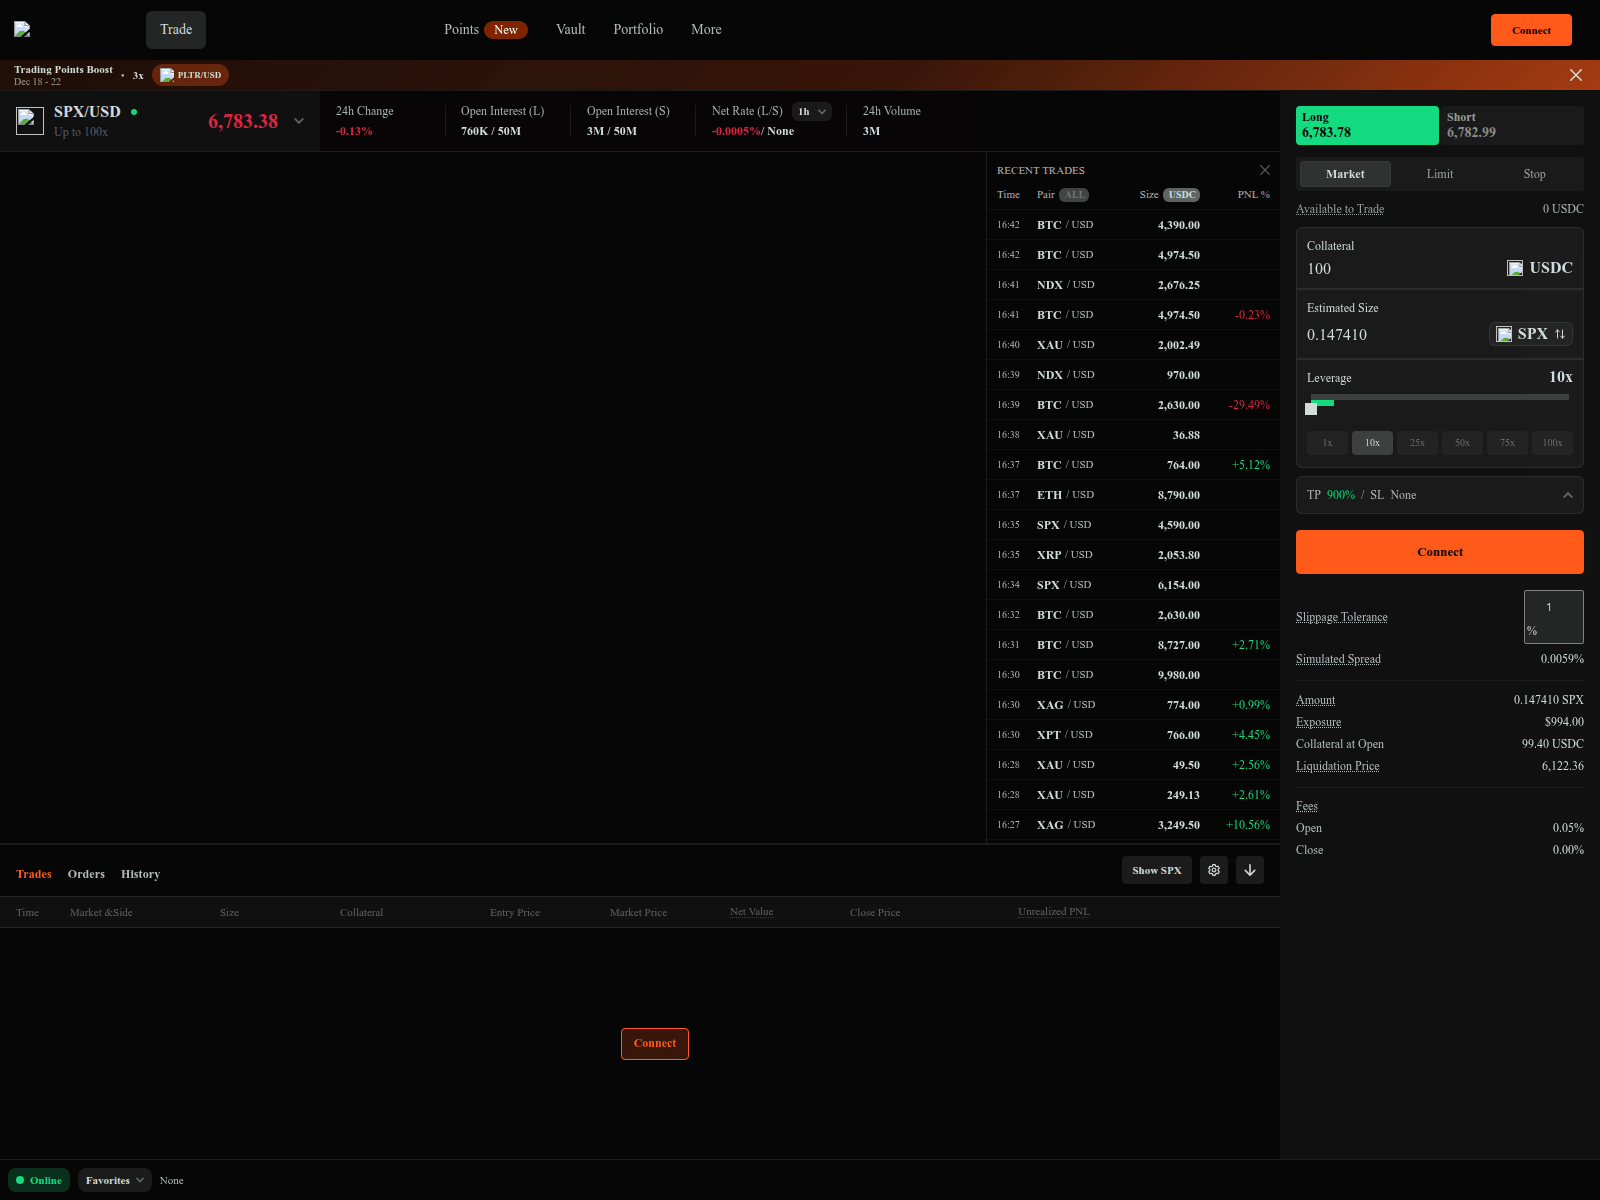Click the download arrow icon near Show SPX
The image size is (1600, 1200).
tap(1249, 870)
